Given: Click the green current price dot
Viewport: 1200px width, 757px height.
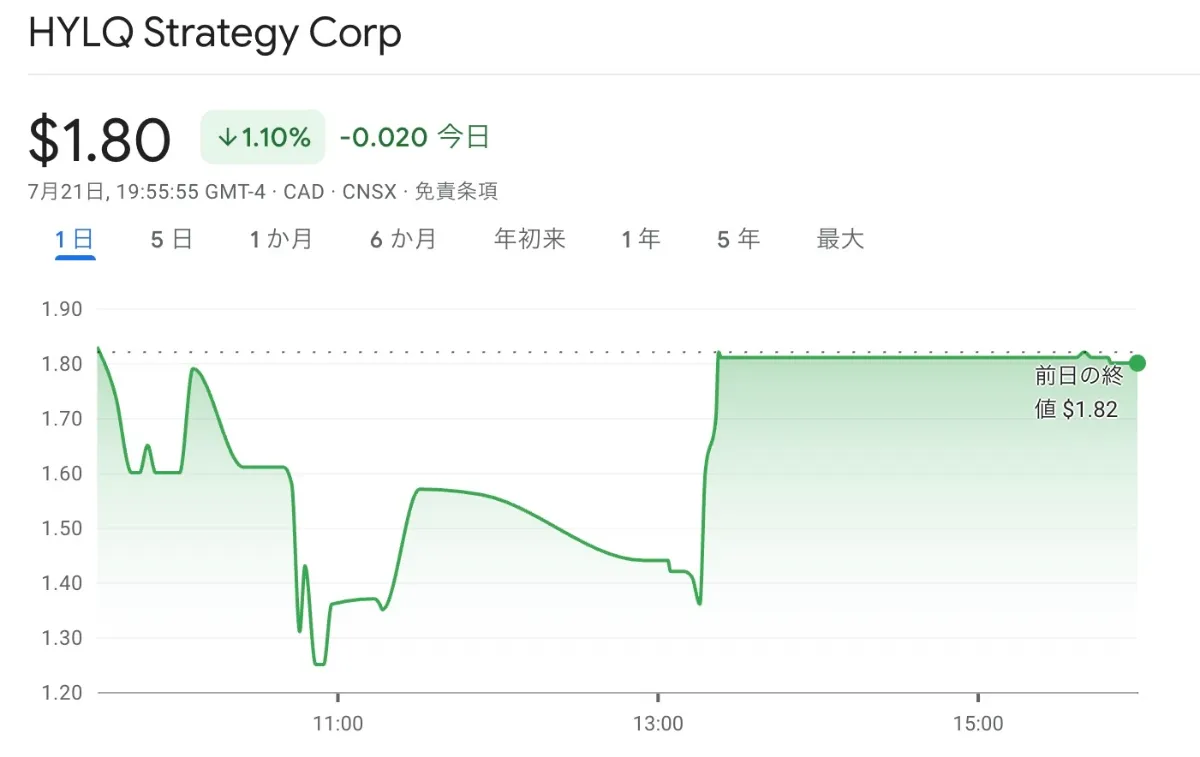Looking at the screenshot, I should 1137,363.
